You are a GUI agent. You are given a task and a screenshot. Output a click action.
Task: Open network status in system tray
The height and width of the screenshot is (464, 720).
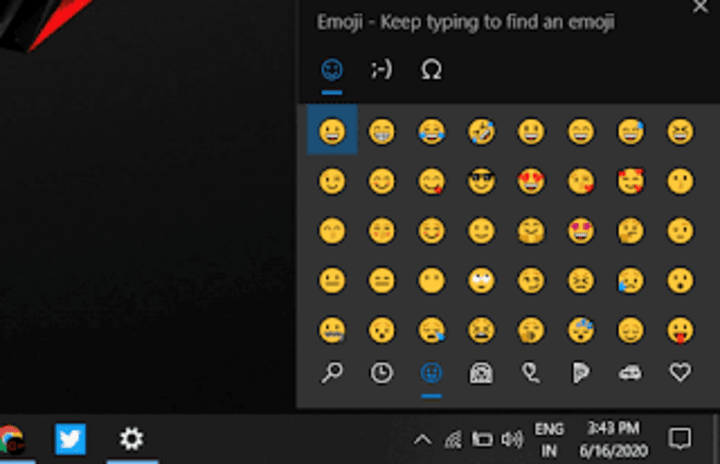pyautogui.click(x=453, y=440)
